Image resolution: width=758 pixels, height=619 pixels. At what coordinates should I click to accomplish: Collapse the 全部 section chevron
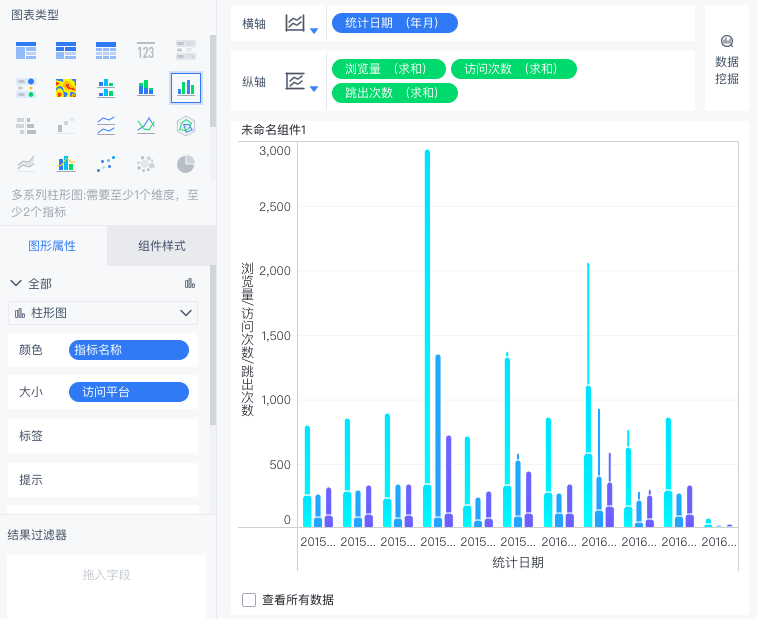coord(16,283)
